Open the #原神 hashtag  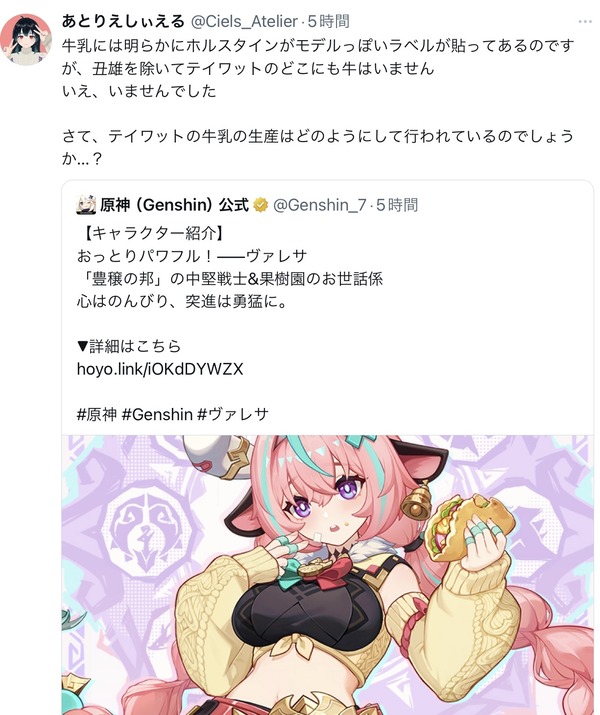97,414
